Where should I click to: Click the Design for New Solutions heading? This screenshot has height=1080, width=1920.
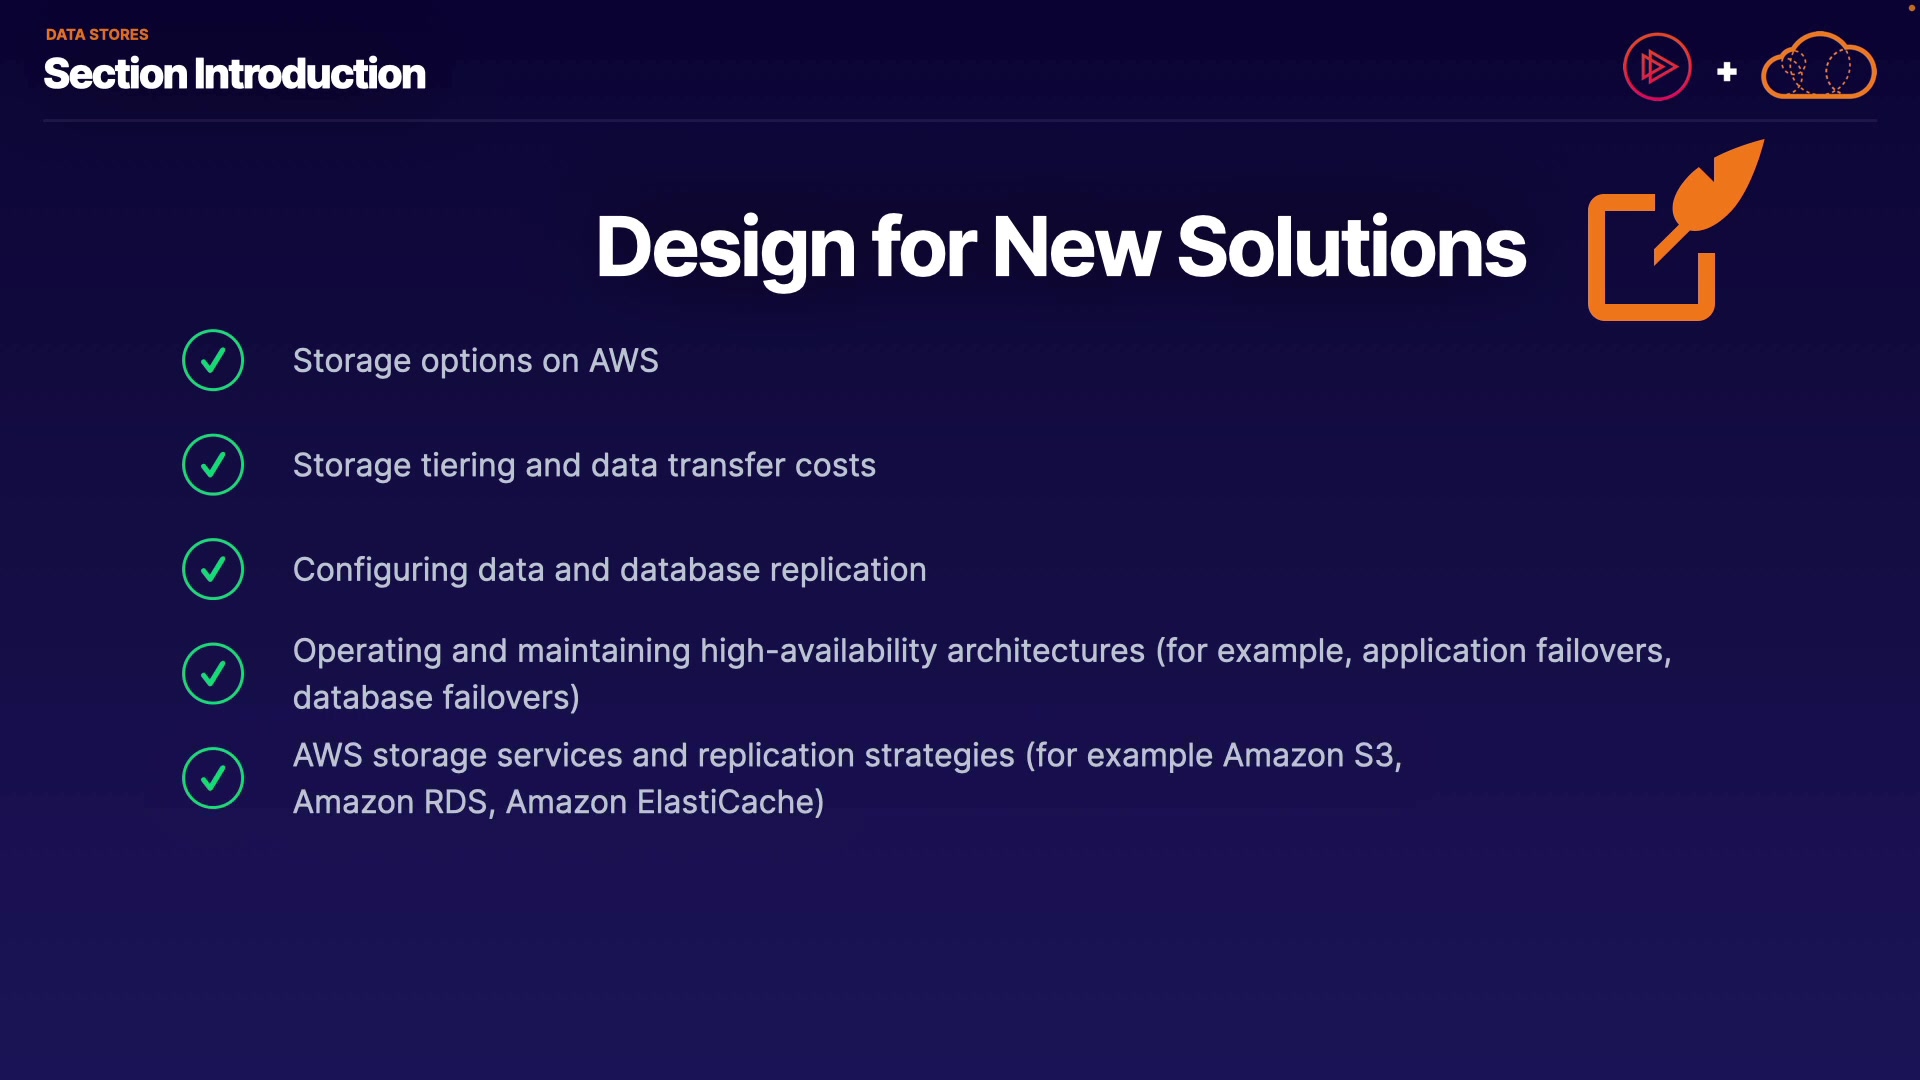tap(1060, 247)
